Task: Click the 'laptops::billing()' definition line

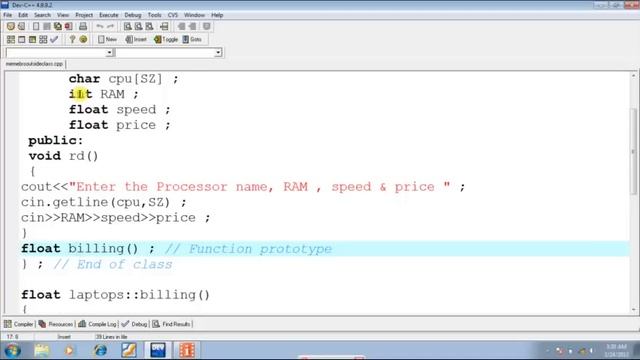Action: [x=116, y=295]
